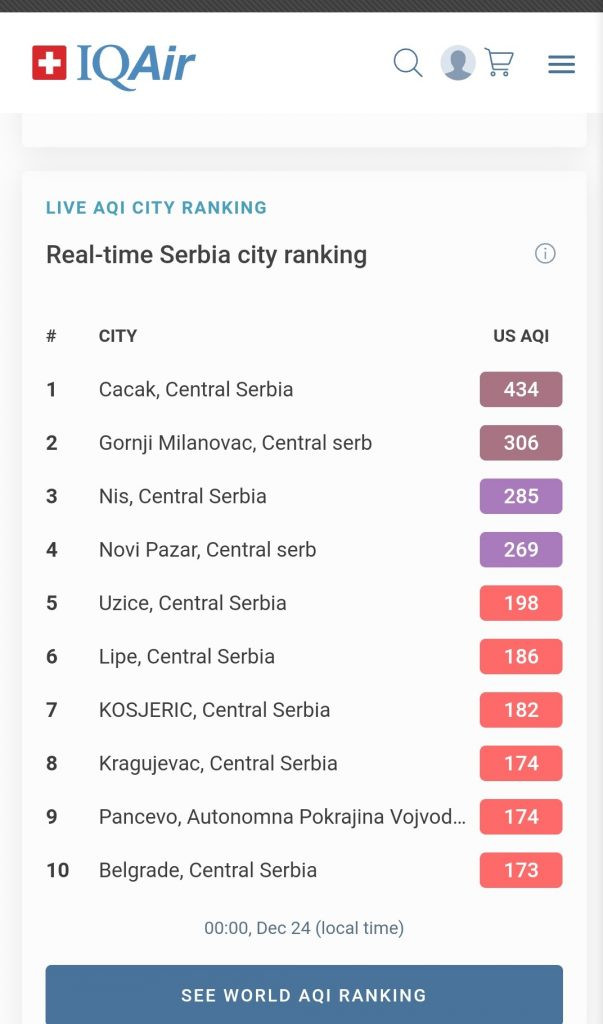Click the IQAir logo

click(x=113, y=64)
